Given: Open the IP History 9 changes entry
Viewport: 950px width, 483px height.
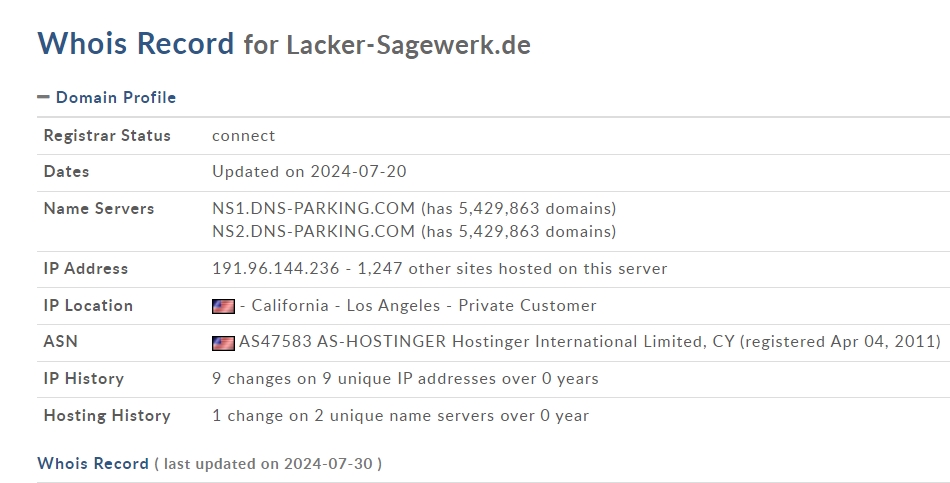Looking at the screenshot, I should pos(405,379).
